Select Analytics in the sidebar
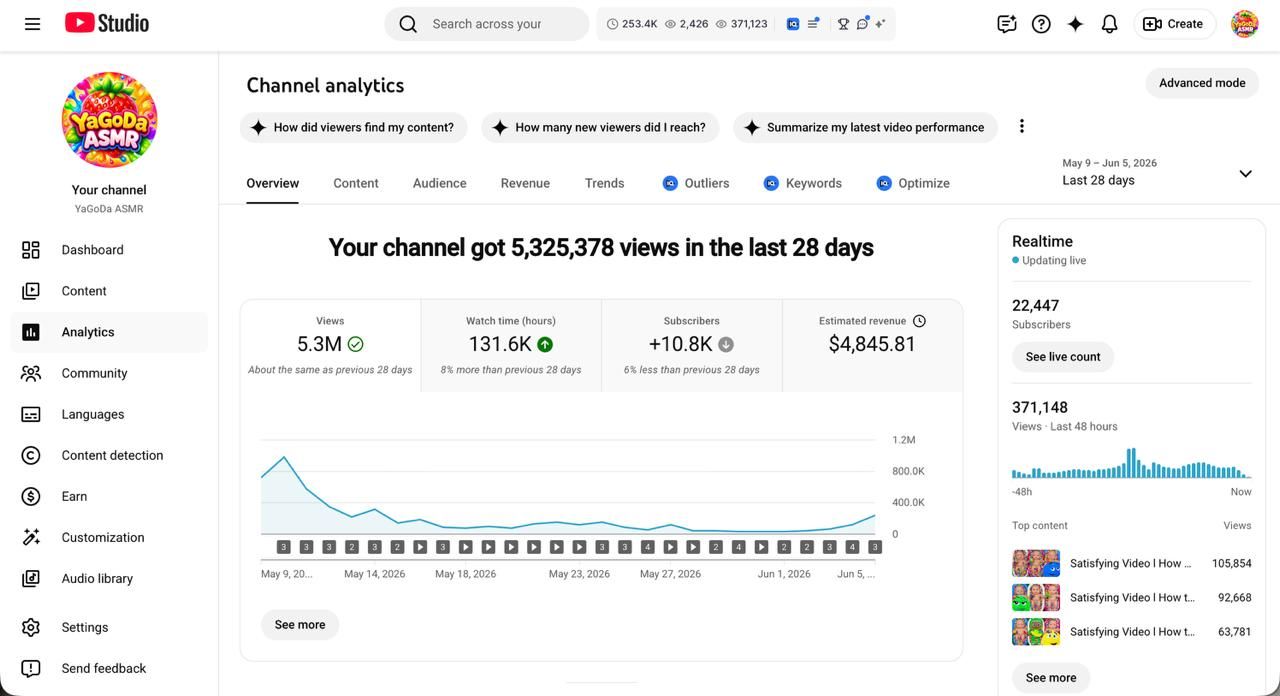 109,332
